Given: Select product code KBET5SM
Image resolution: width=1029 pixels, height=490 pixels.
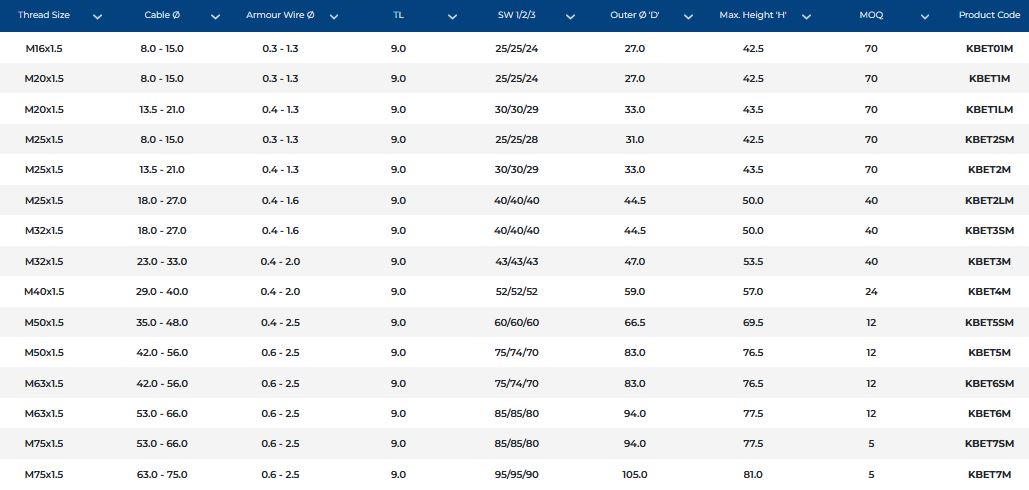Looking at the screenshot, I should [x=989, y=323].
